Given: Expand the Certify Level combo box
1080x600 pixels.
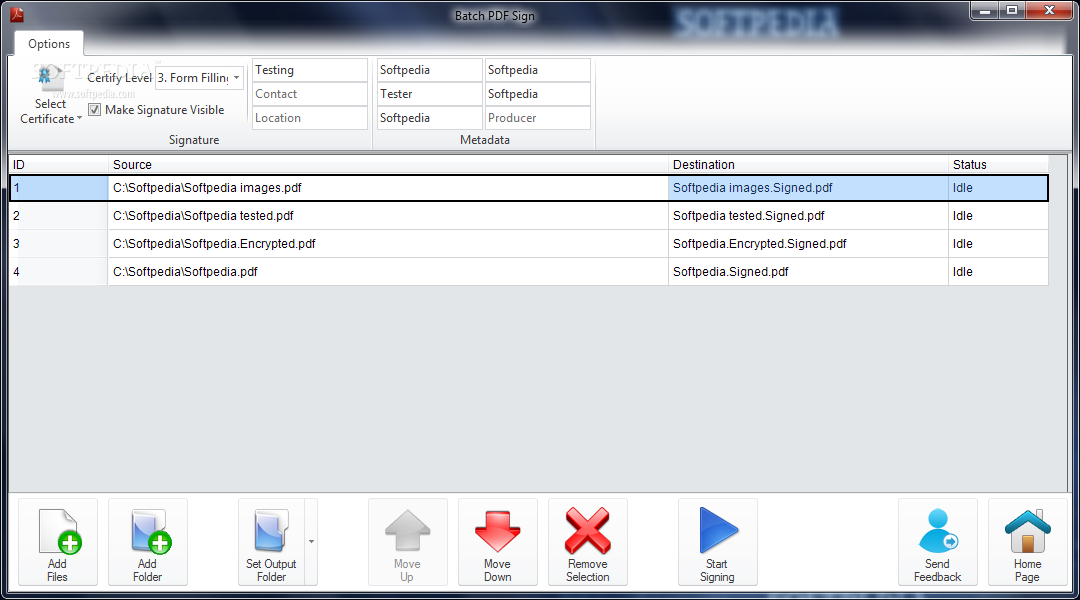Looking at the screenshot, I should pyautogui.click(x=236, y=78).
